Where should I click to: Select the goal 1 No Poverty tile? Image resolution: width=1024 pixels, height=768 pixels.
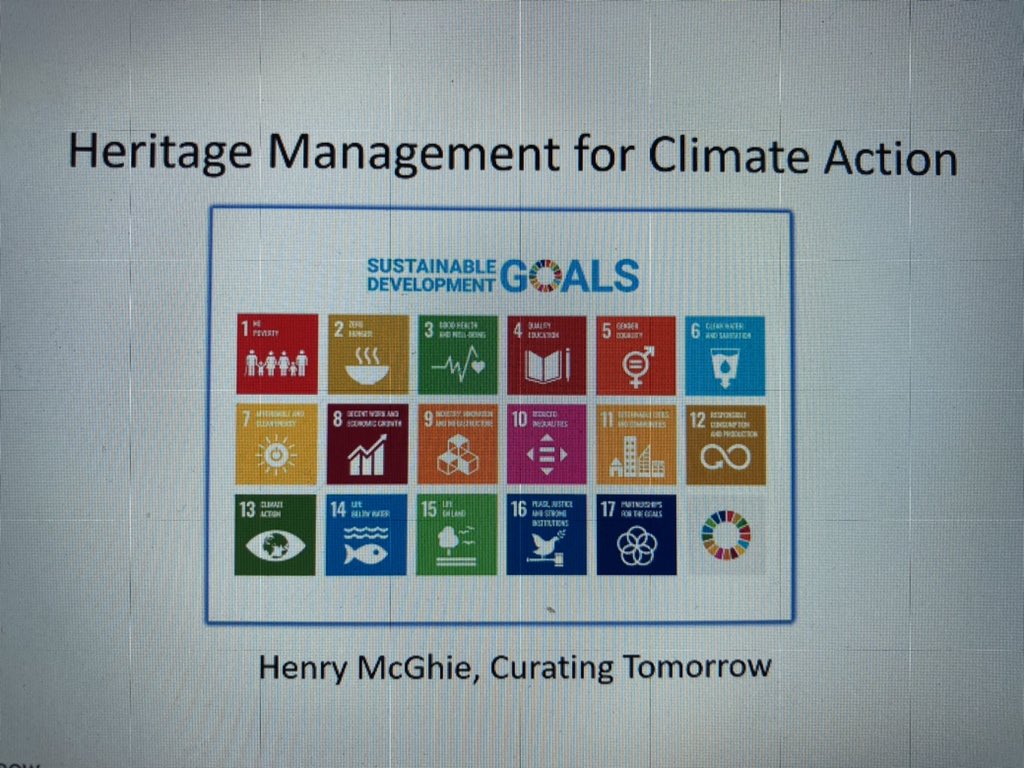coord(277,354)
